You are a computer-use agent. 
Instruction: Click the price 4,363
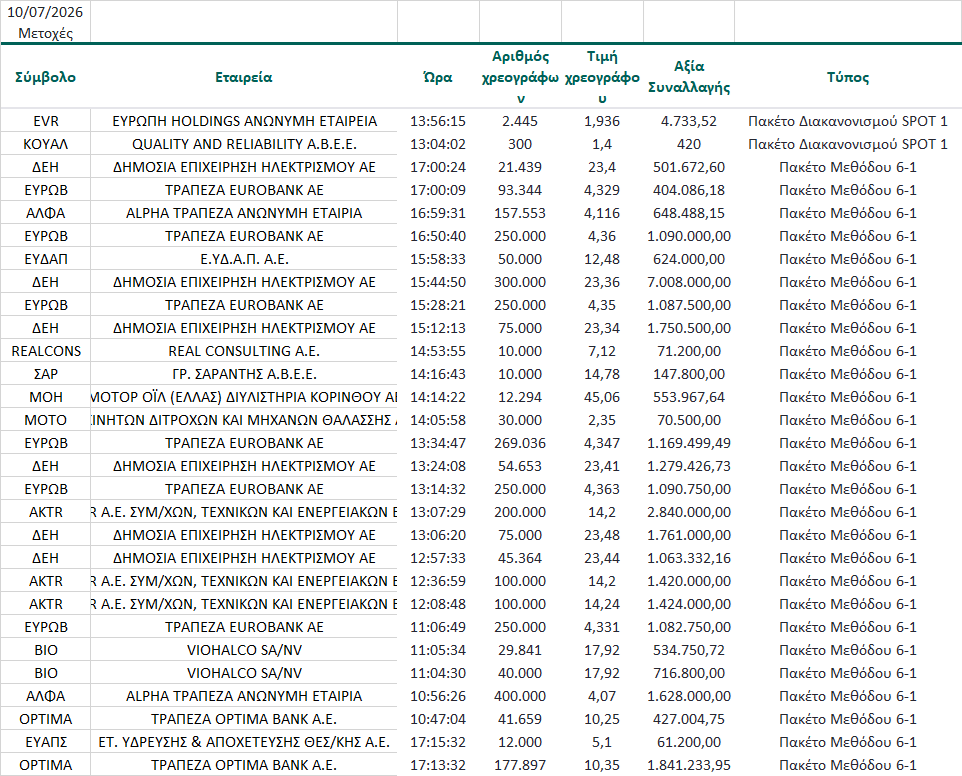point(602,490)
